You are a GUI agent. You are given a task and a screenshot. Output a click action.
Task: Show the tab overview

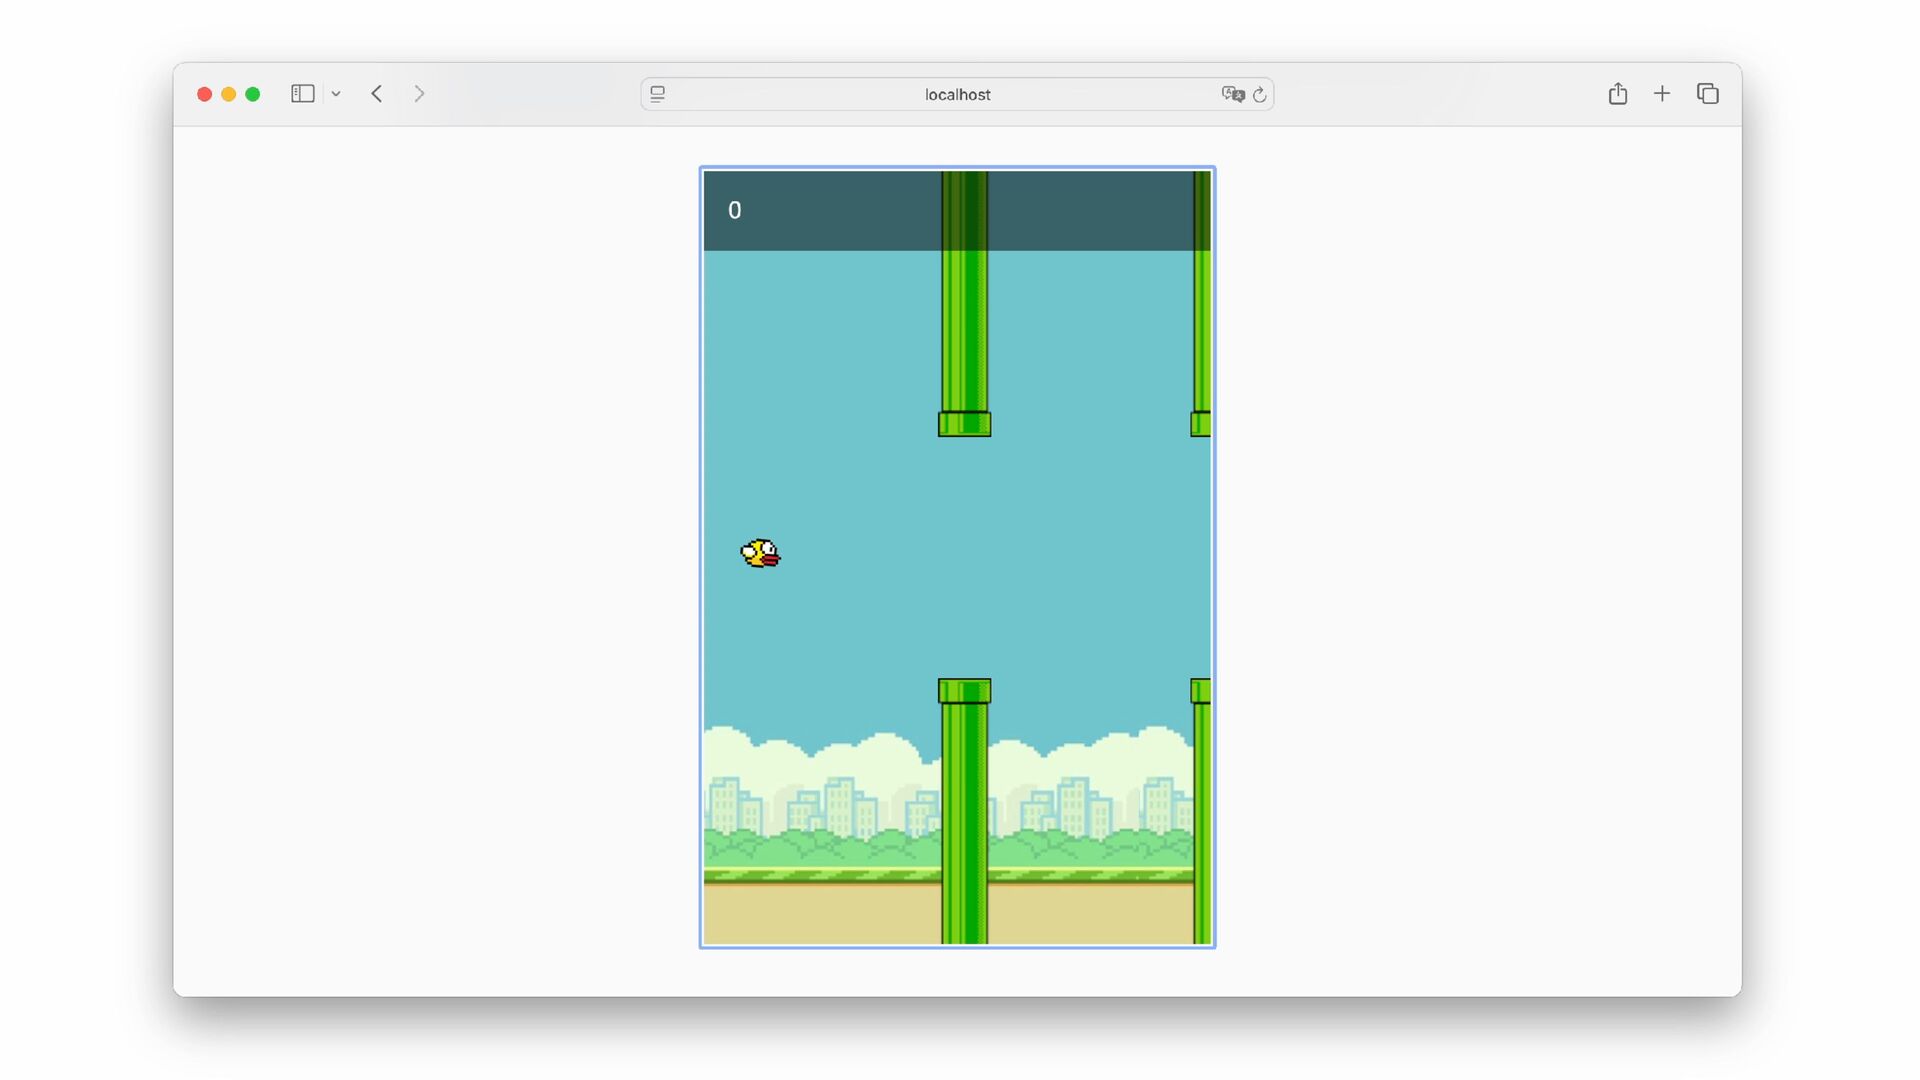pyautogui.click(x=1707, y=94)
